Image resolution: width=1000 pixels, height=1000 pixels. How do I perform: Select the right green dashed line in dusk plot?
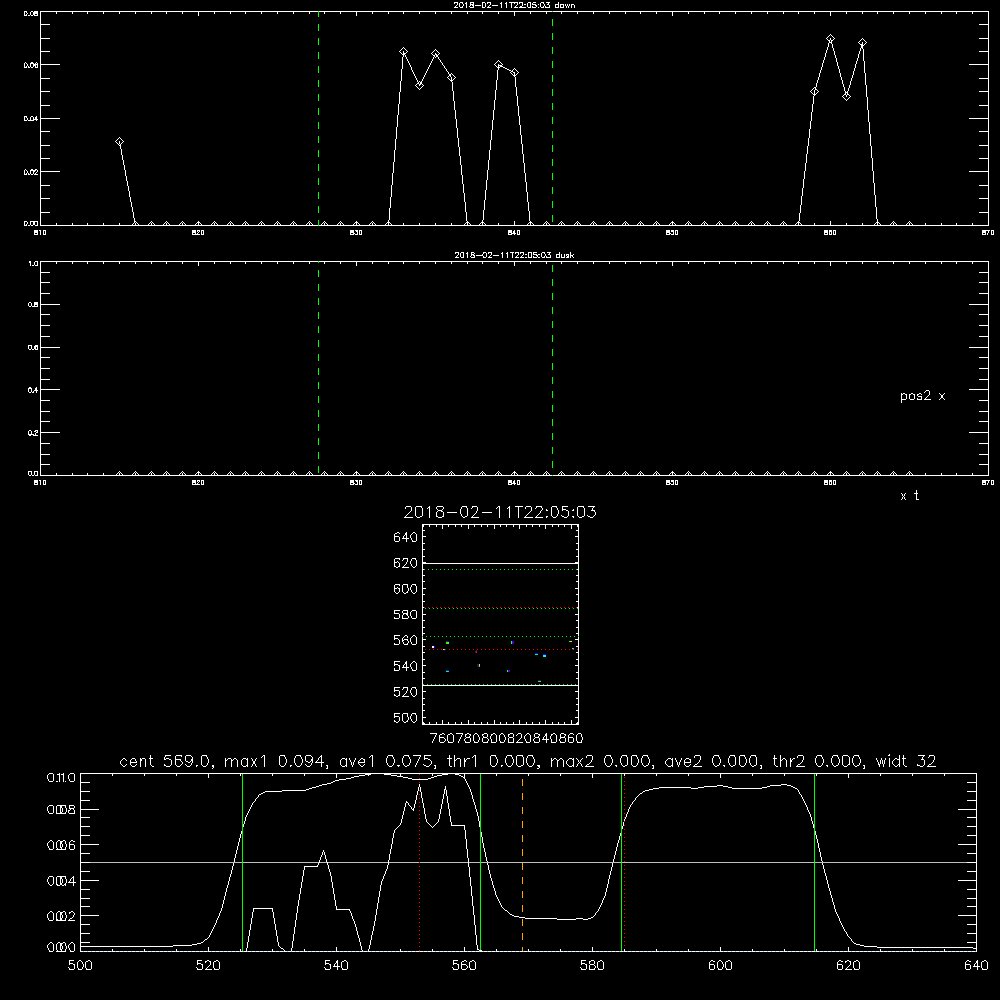point(552,369)
